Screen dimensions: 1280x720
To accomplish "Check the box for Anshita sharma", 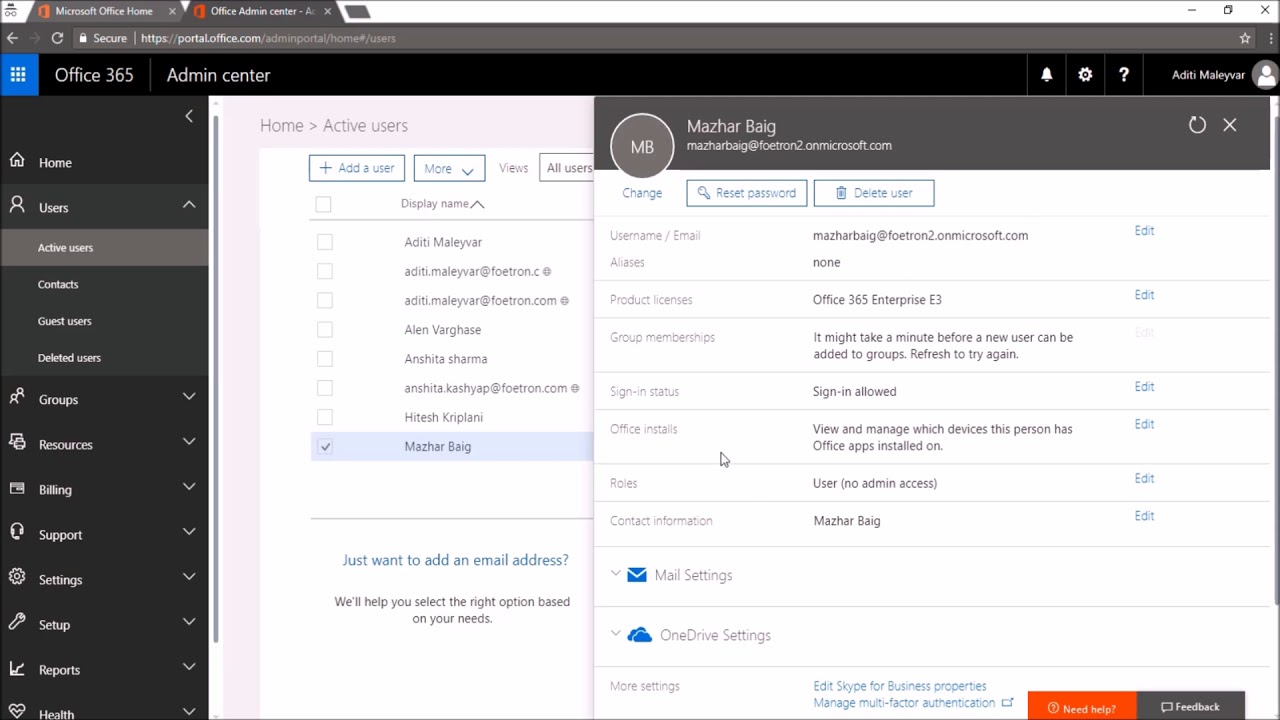I will [x=325, y=358].
